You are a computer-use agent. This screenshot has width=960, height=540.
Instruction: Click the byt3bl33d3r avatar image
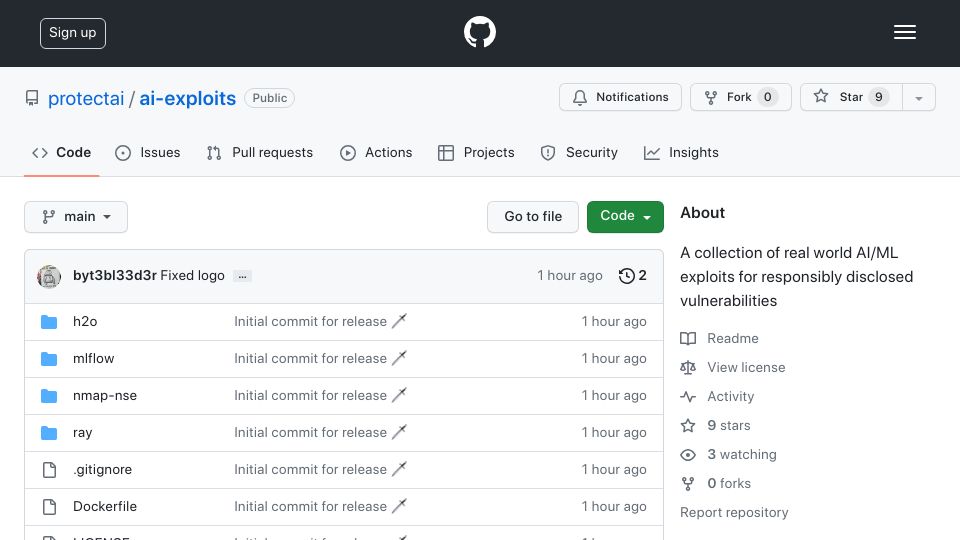point(49,276)
